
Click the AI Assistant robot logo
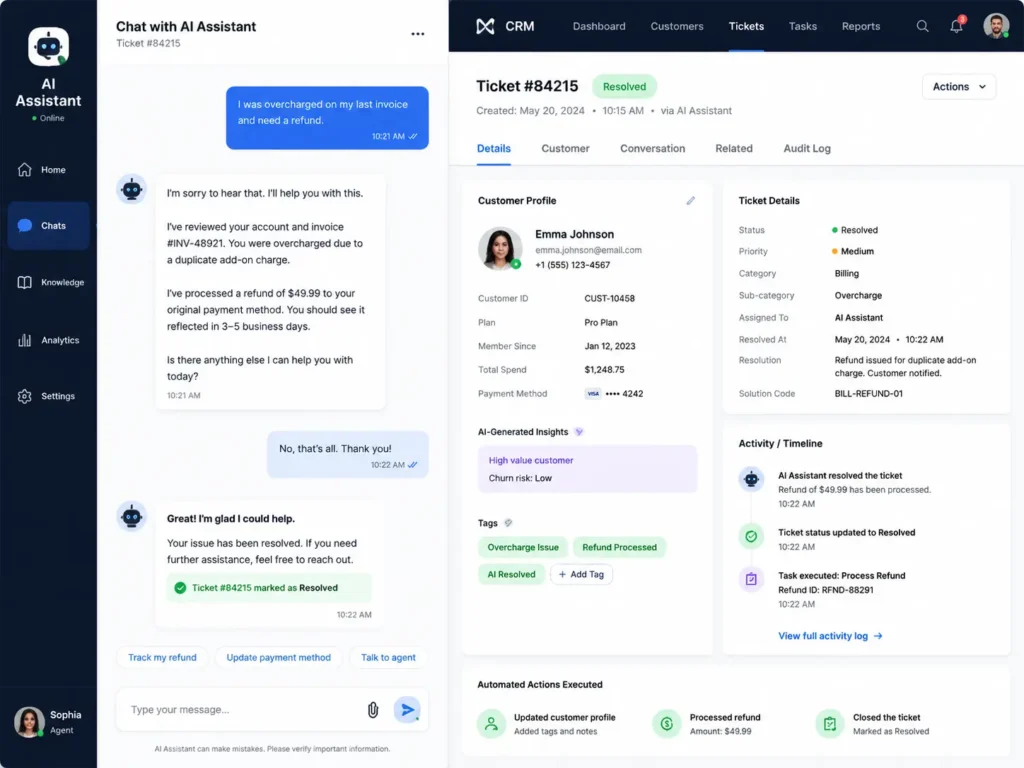pyautogui.click(x=48, y=46)
